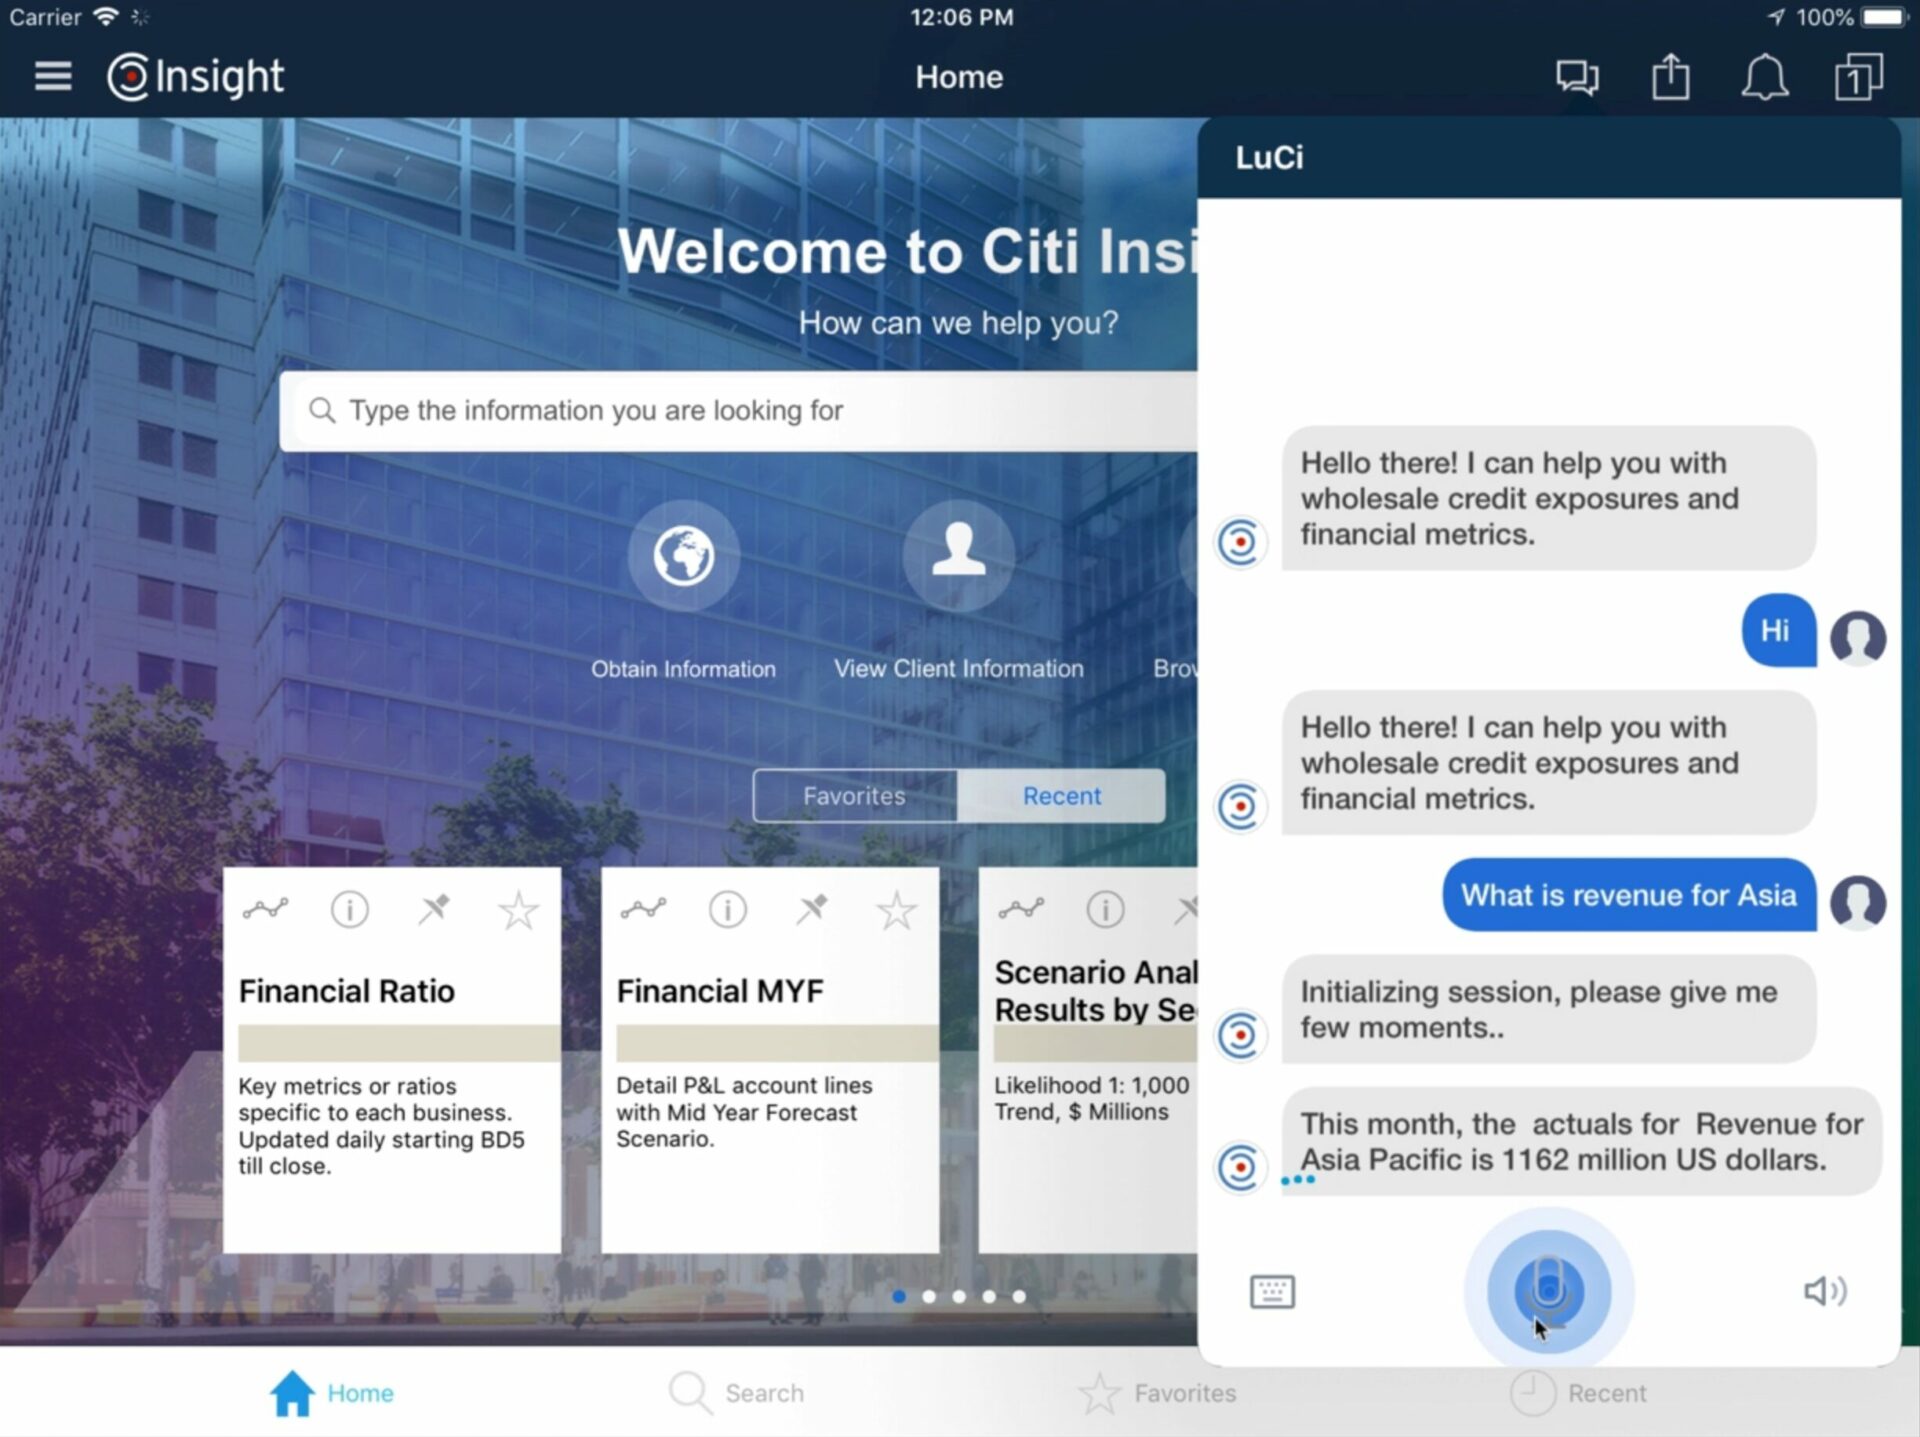The width and height of the screenshot is (1920, 1437).
Task: Open the hamburger menu
Action: point(53,77)
